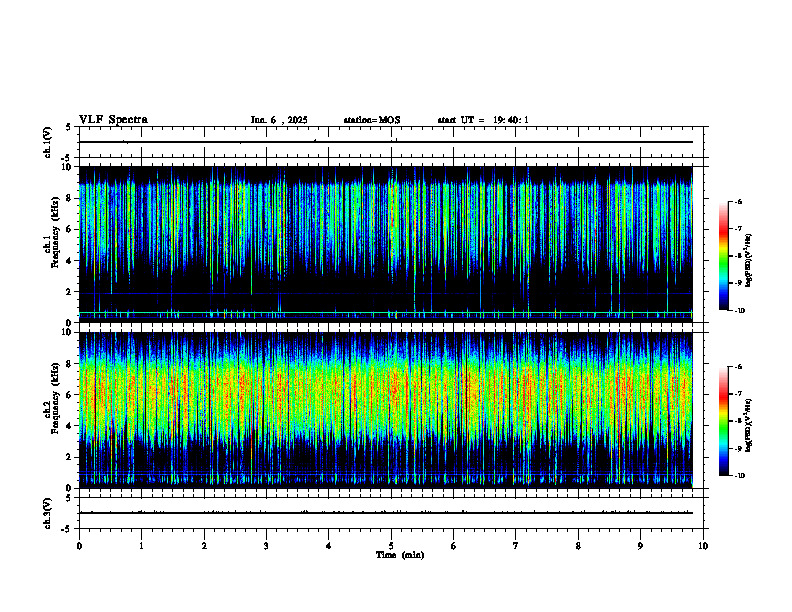Click the "station=MOS" header label
This screenshot has height=612, width=792.
point(372,120)
